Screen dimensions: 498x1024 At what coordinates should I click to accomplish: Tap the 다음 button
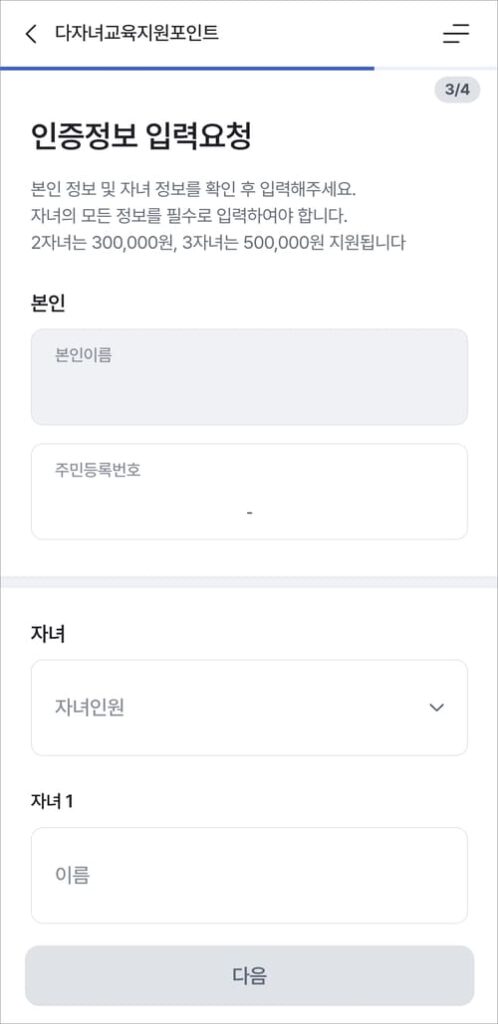(x=249, y=976)
